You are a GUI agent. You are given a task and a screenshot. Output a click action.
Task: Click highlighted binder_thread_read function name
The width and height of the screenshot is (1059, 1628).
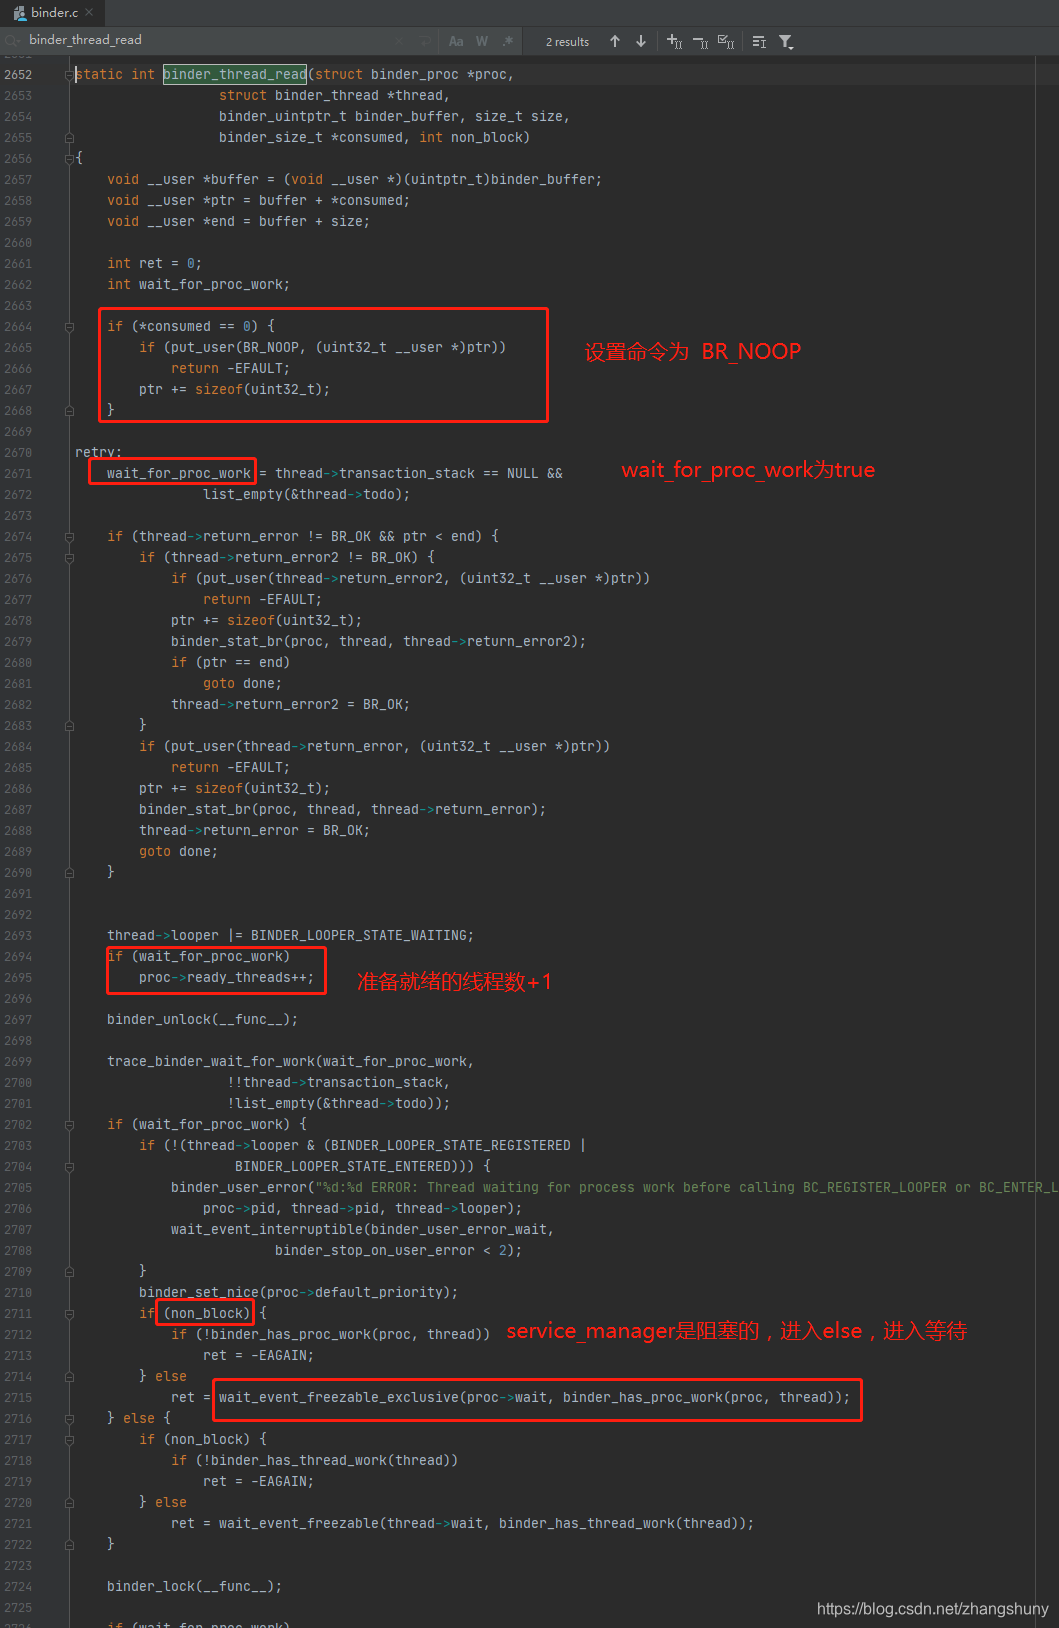(235, 75)
